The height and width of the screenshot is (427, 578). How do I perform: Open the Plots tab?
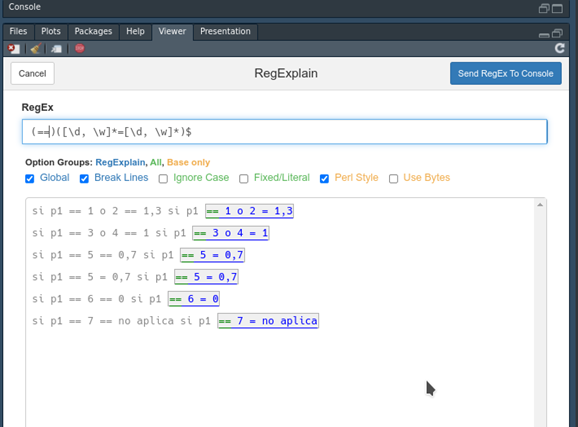pyautogui.click(x=51, y=31)
